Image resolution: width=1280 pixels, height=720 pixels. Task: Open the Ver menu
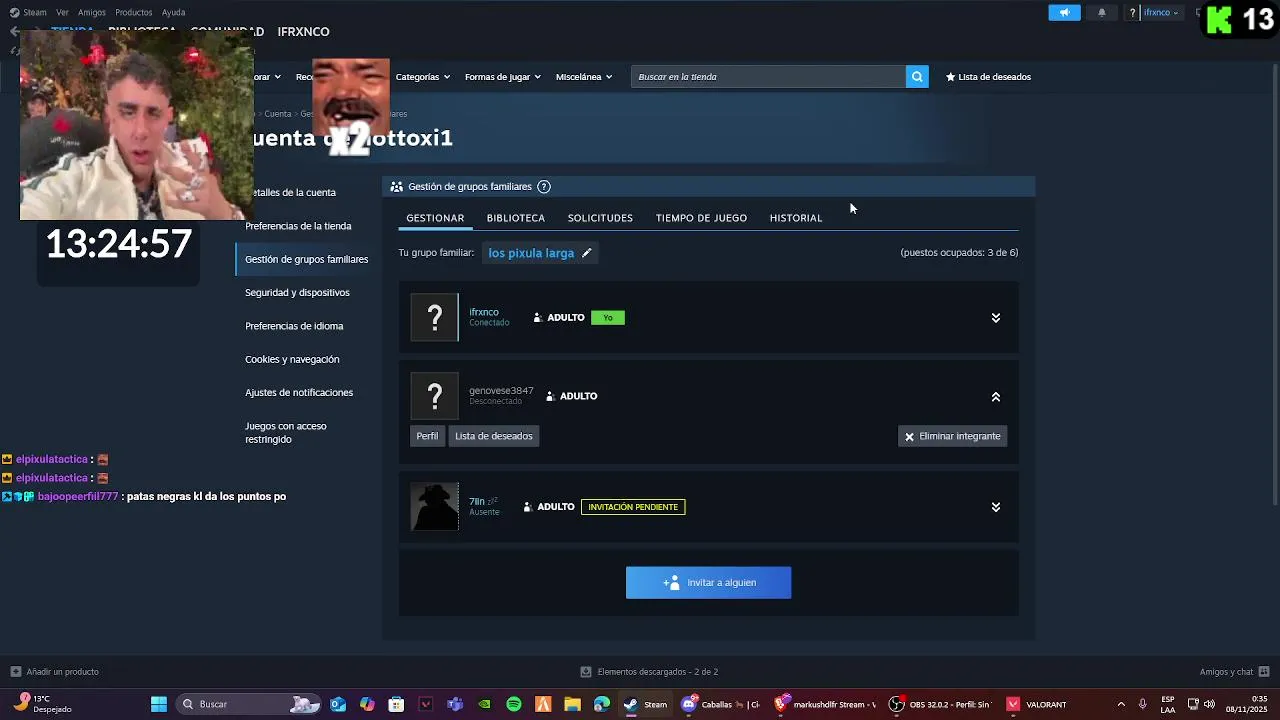(x=62, y=13)
